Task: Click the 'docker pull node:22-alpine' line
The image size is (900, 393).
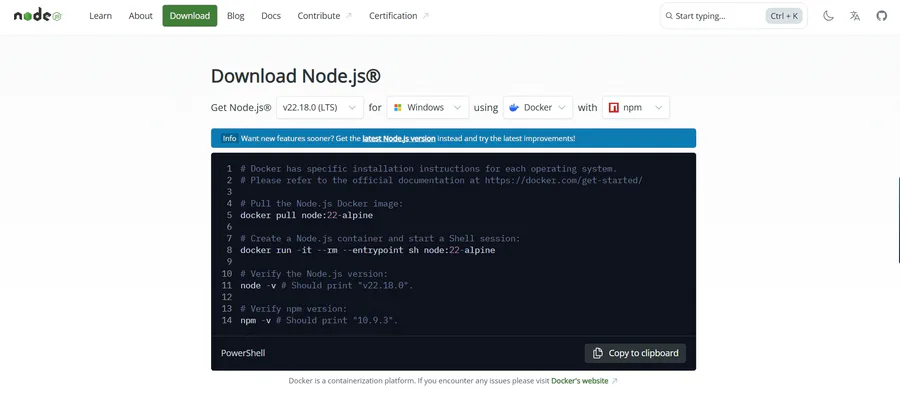Action: 307,215
